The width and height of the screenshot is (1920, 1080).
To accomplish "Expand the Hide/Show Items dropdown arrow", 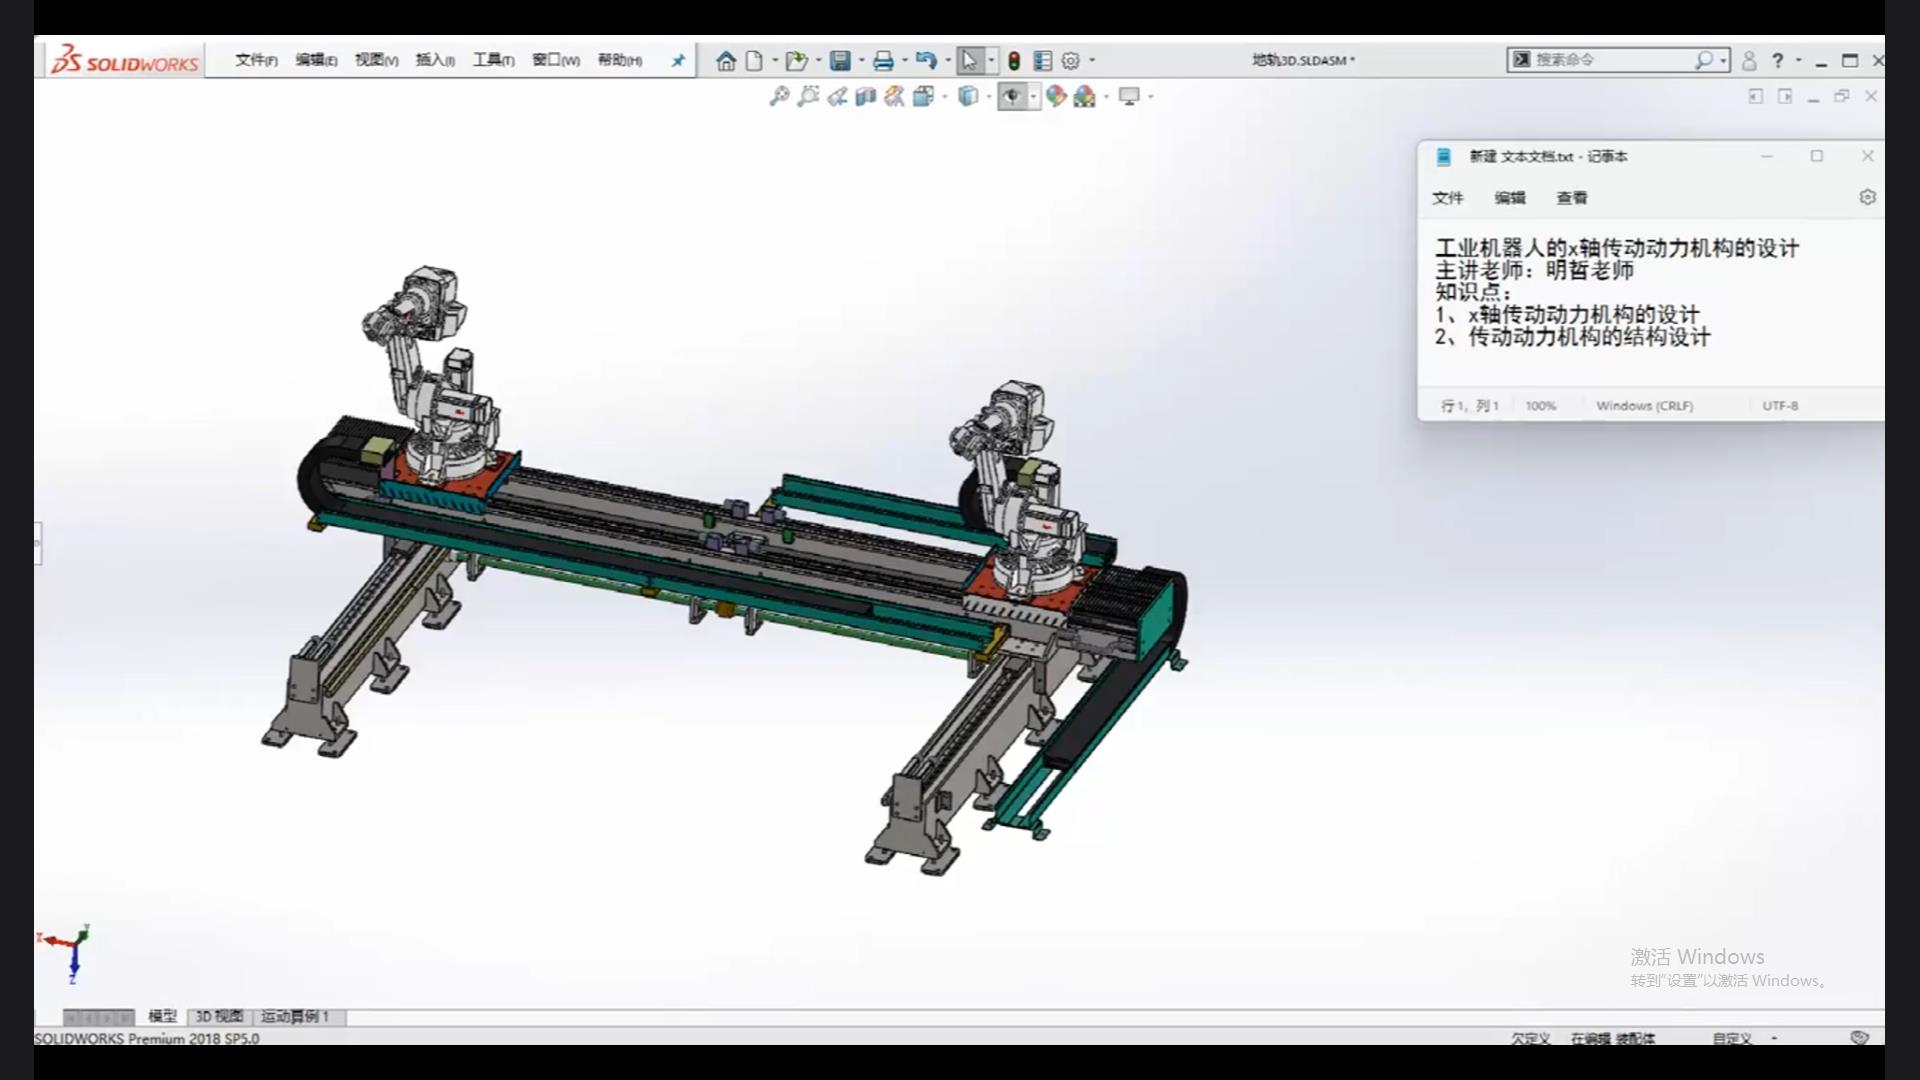I will tap(1034, 97).
